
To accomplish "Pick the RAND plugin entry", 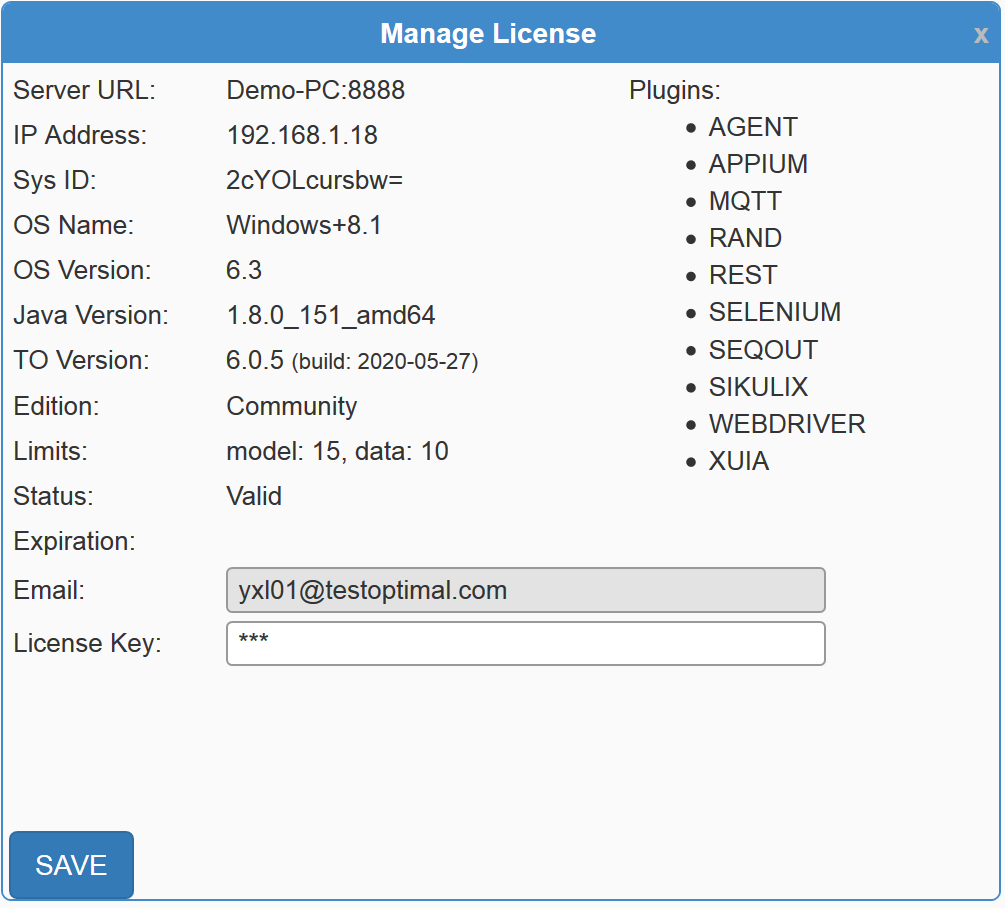I will coord(745,238).
